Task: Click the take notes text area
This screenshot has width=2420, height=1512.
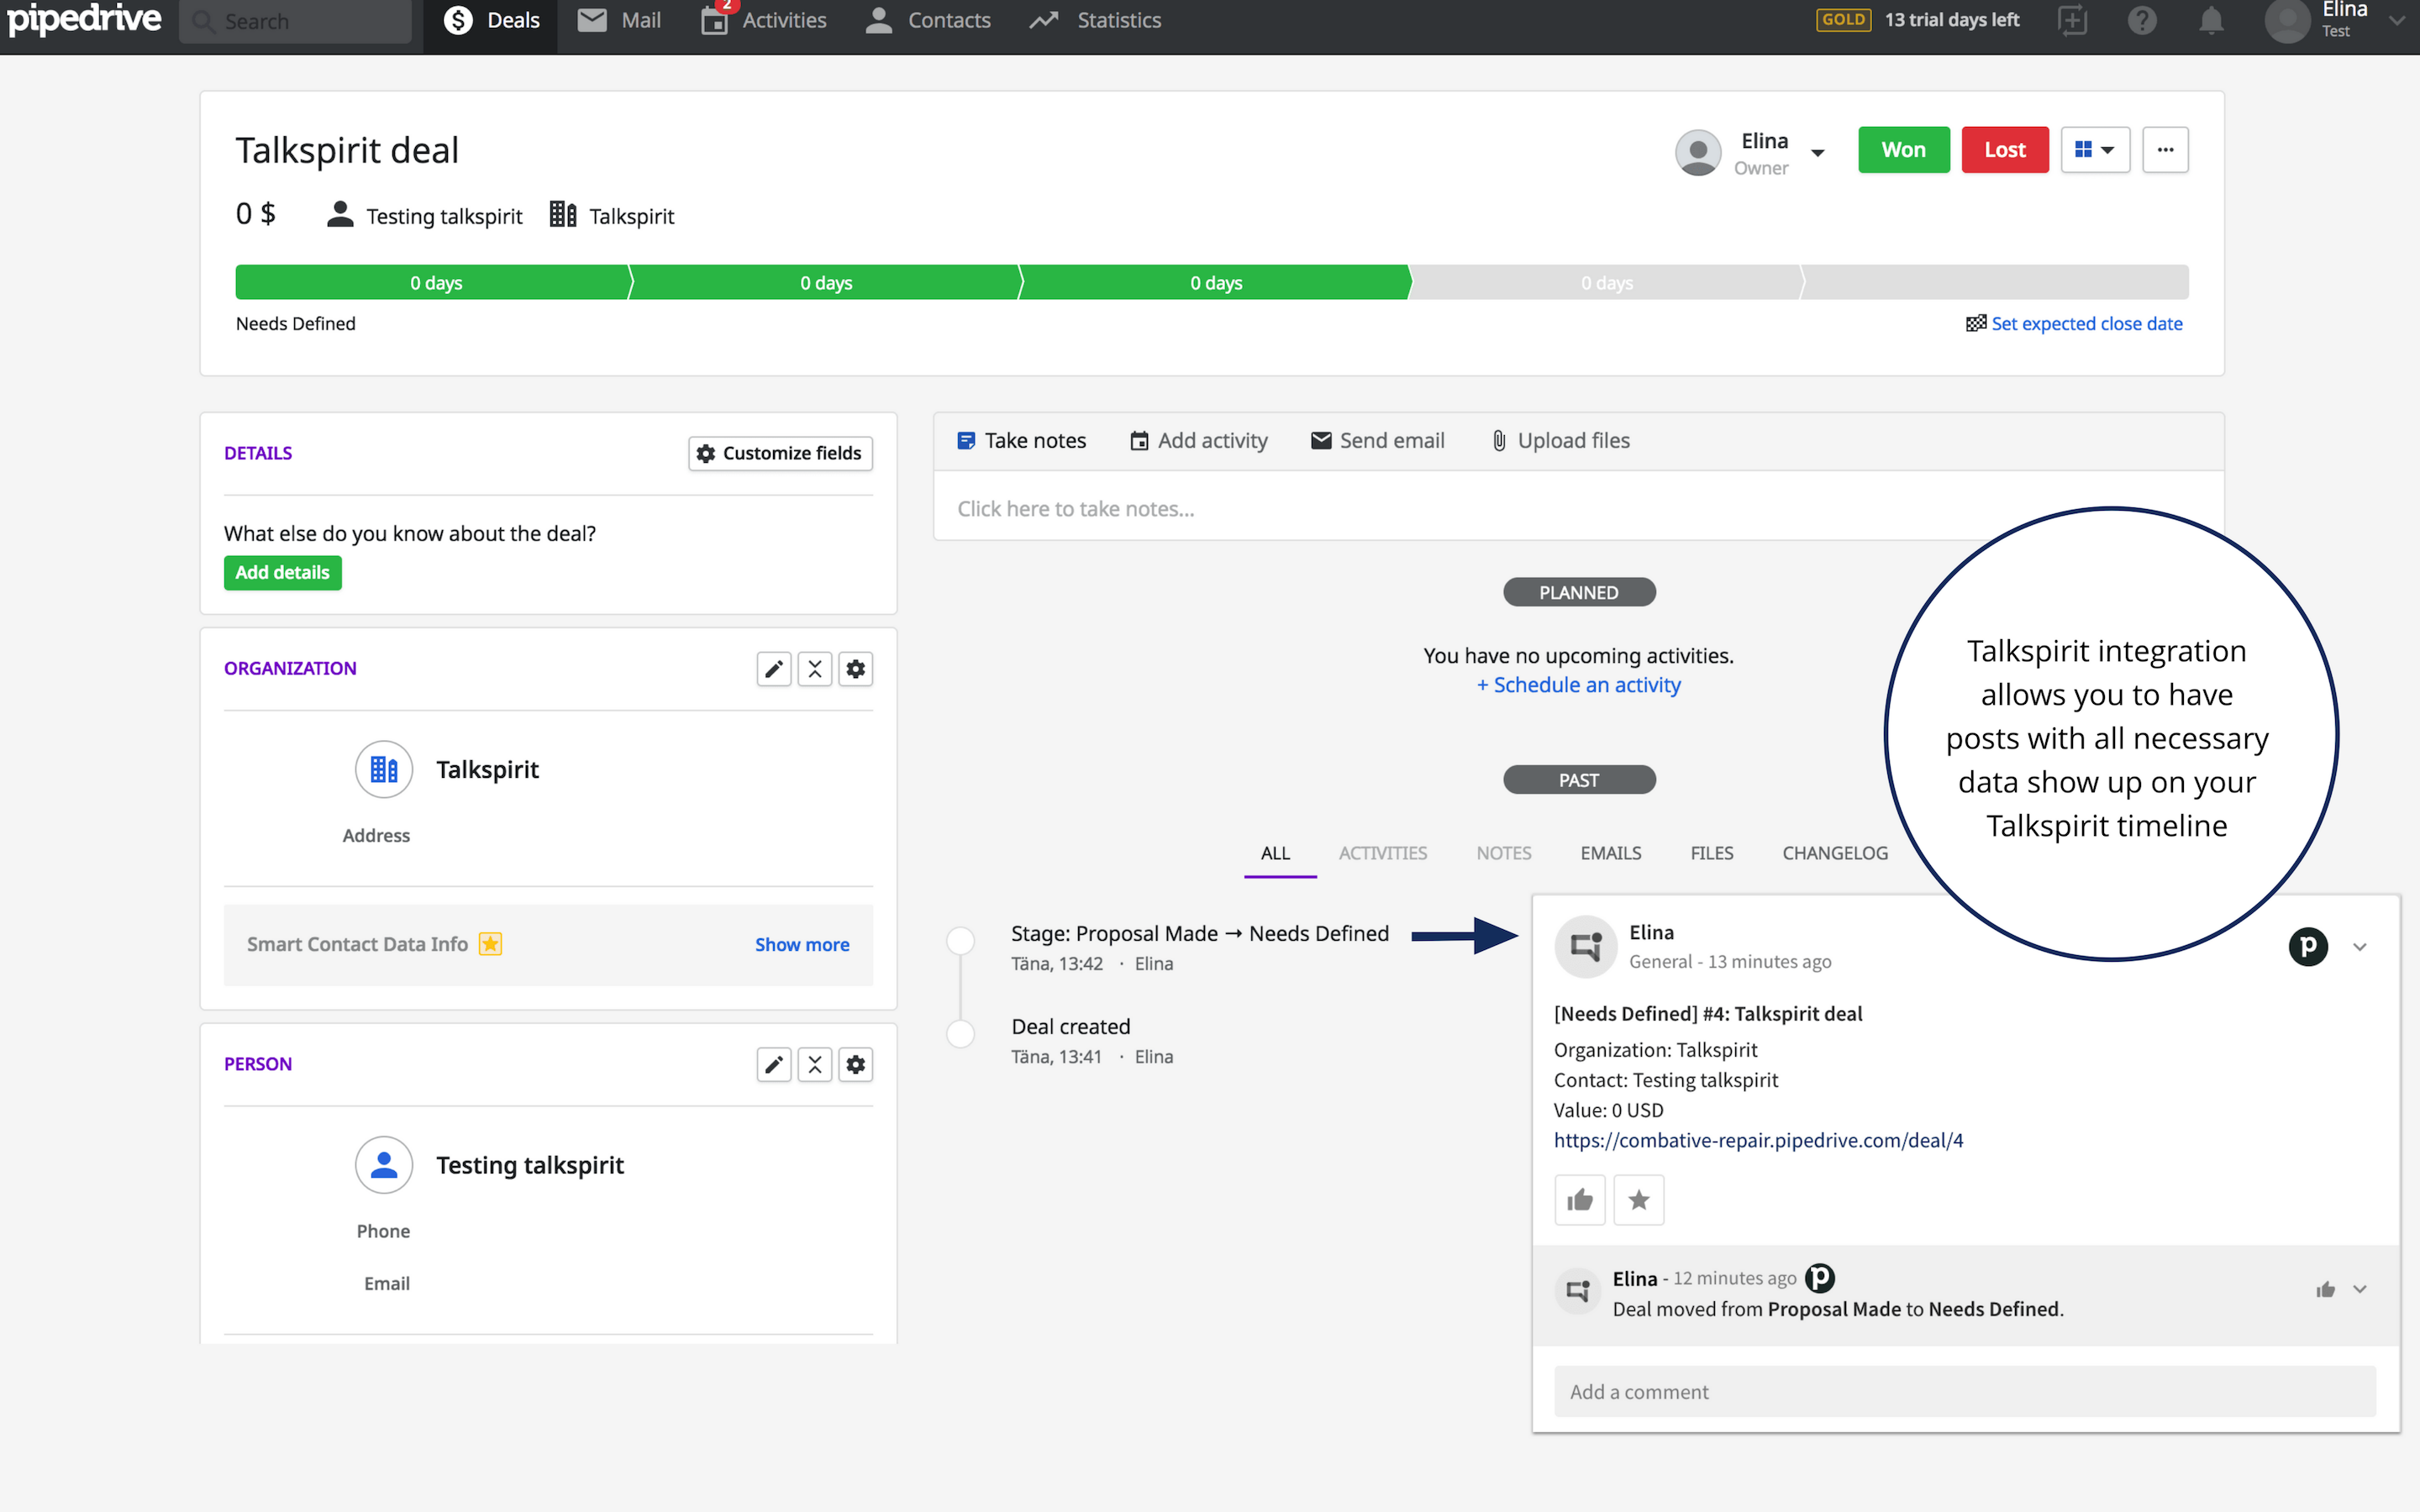Action: (x=1578, y=509)
